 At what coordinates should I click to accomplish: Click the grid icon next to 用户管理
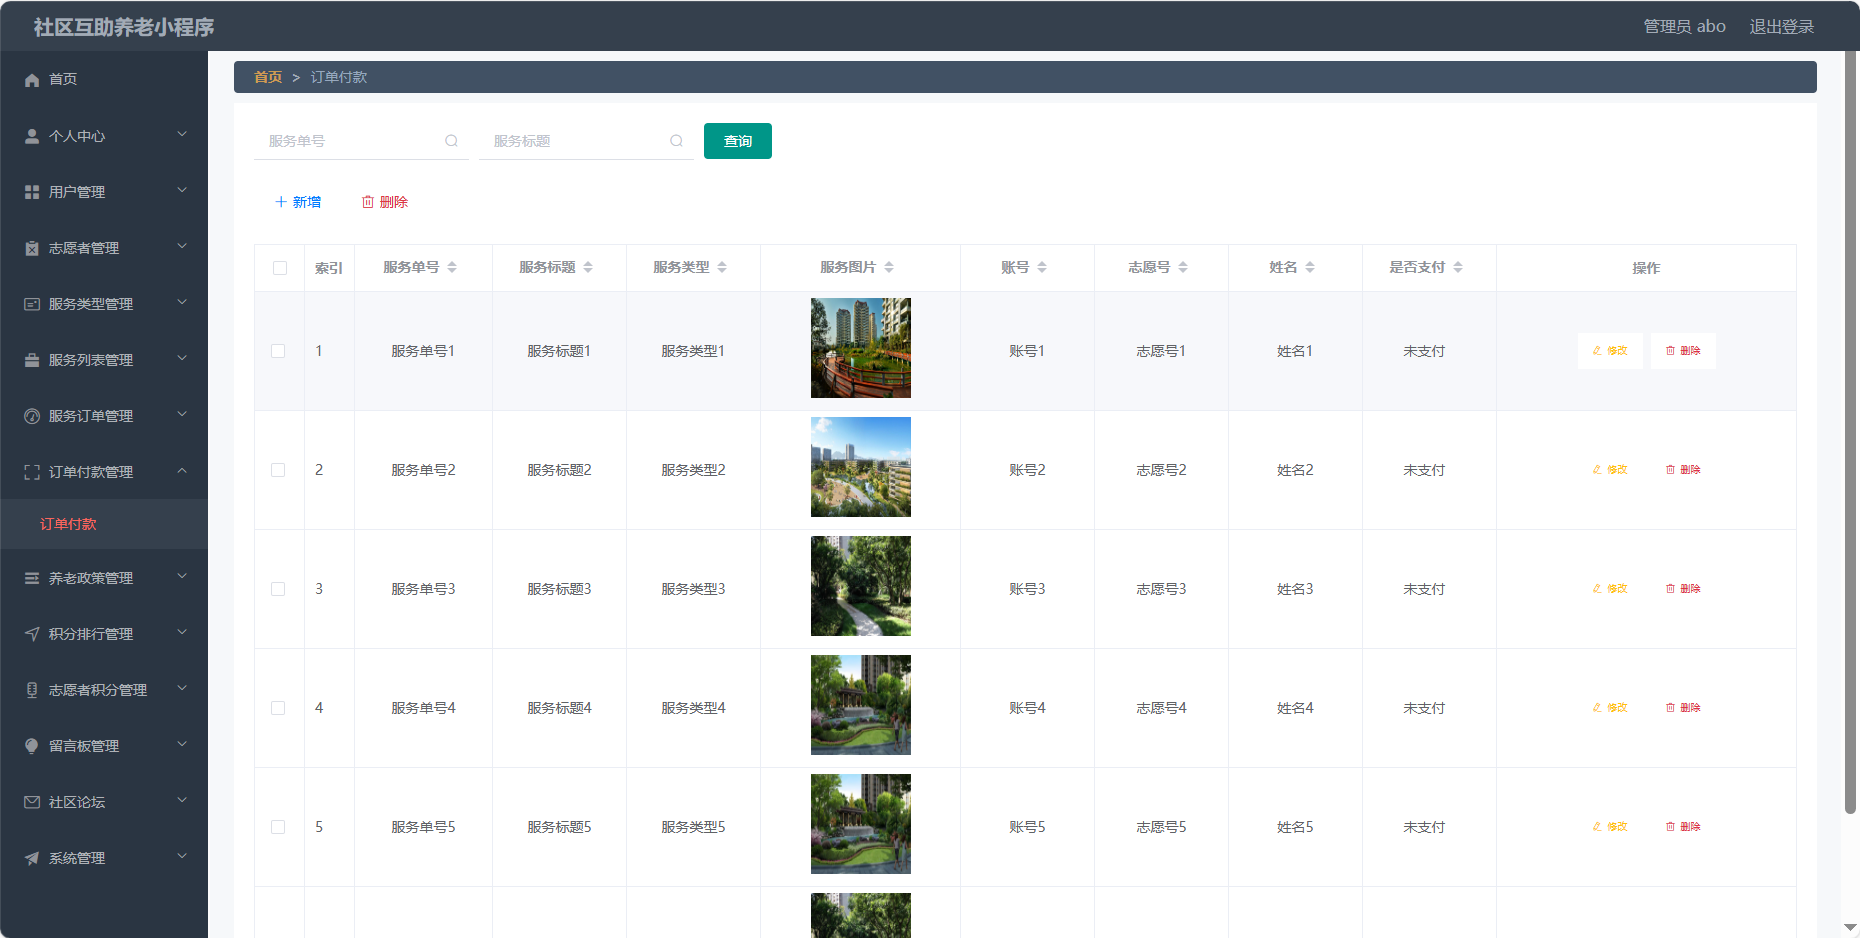[x=32, y=192]
